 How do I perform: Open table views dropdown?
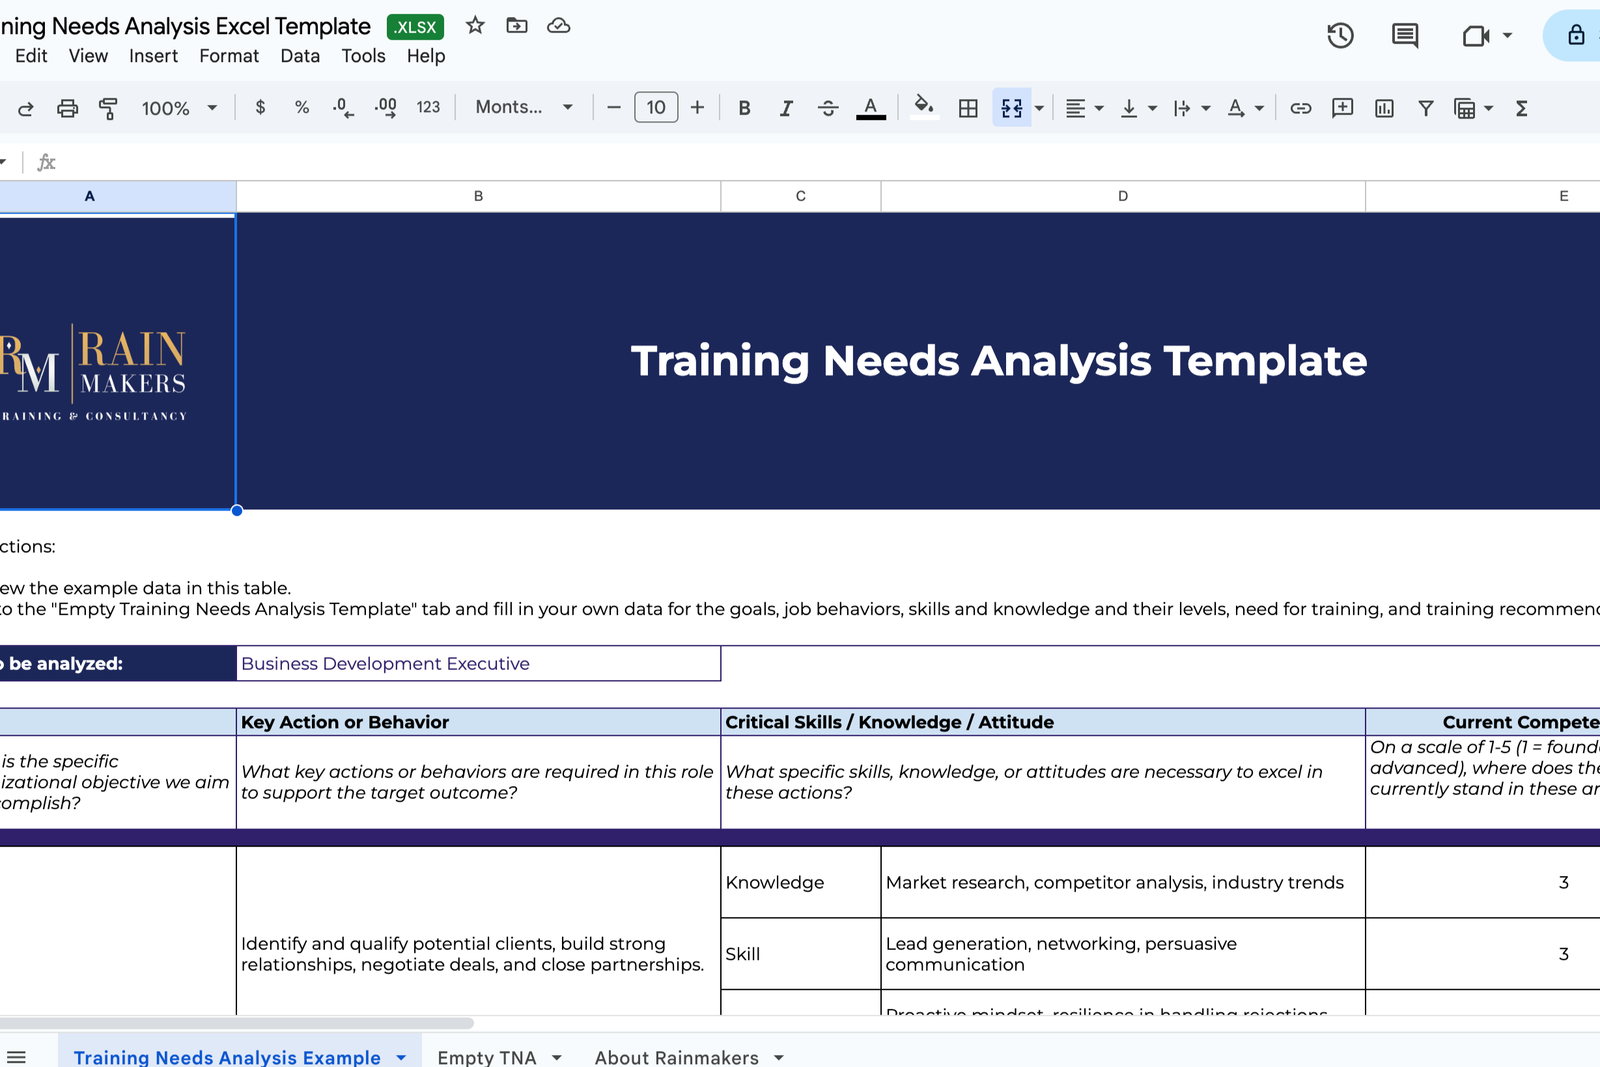pos(1473,108)
